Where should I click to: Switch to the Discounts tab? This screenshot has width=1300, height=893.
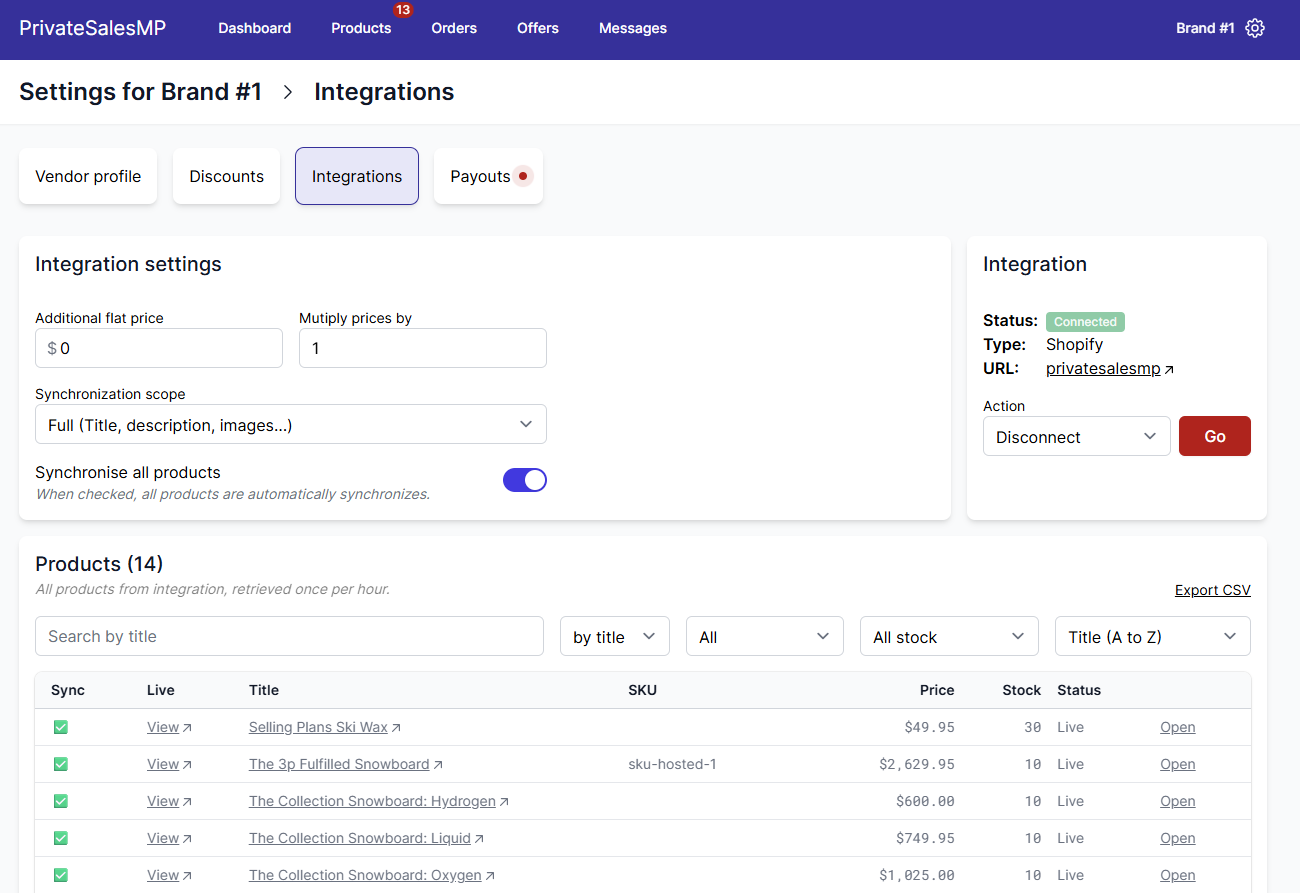227,176
